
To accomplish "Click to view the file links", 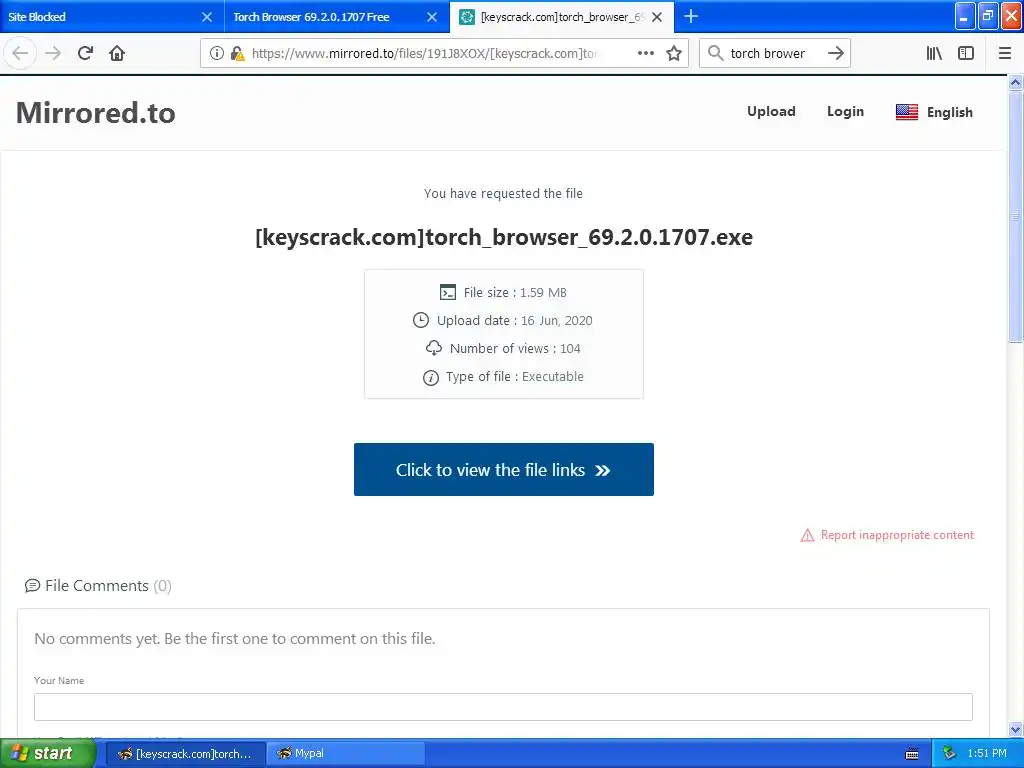I will coord(504,470).
